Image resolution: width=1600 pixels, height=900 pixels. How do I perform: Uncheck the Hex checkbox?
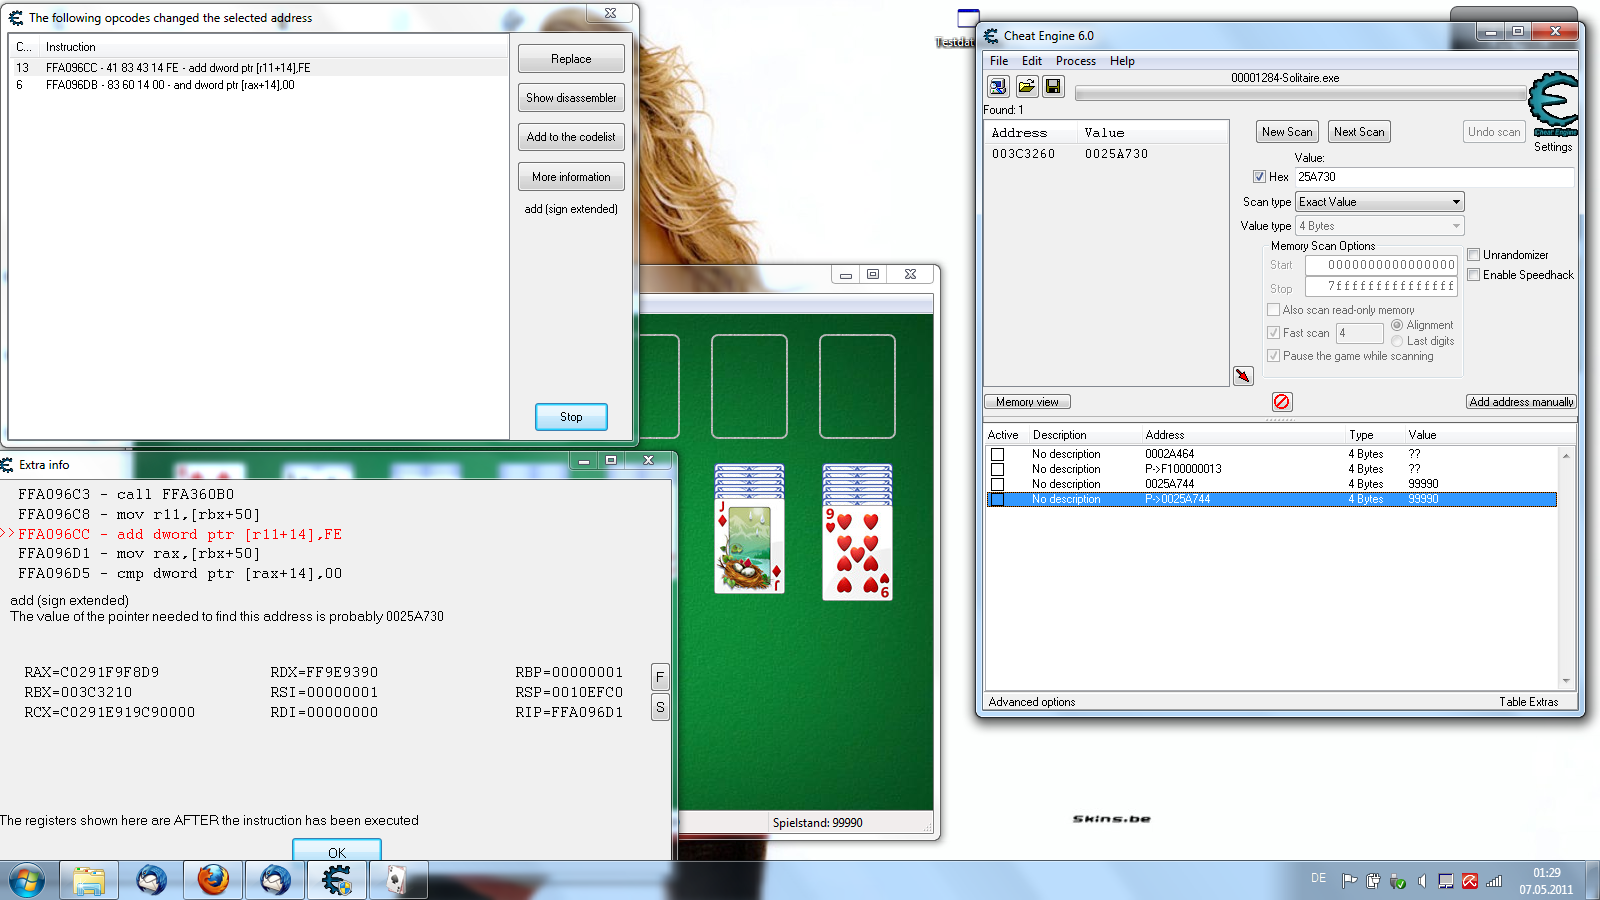[x=1259, y=177]
